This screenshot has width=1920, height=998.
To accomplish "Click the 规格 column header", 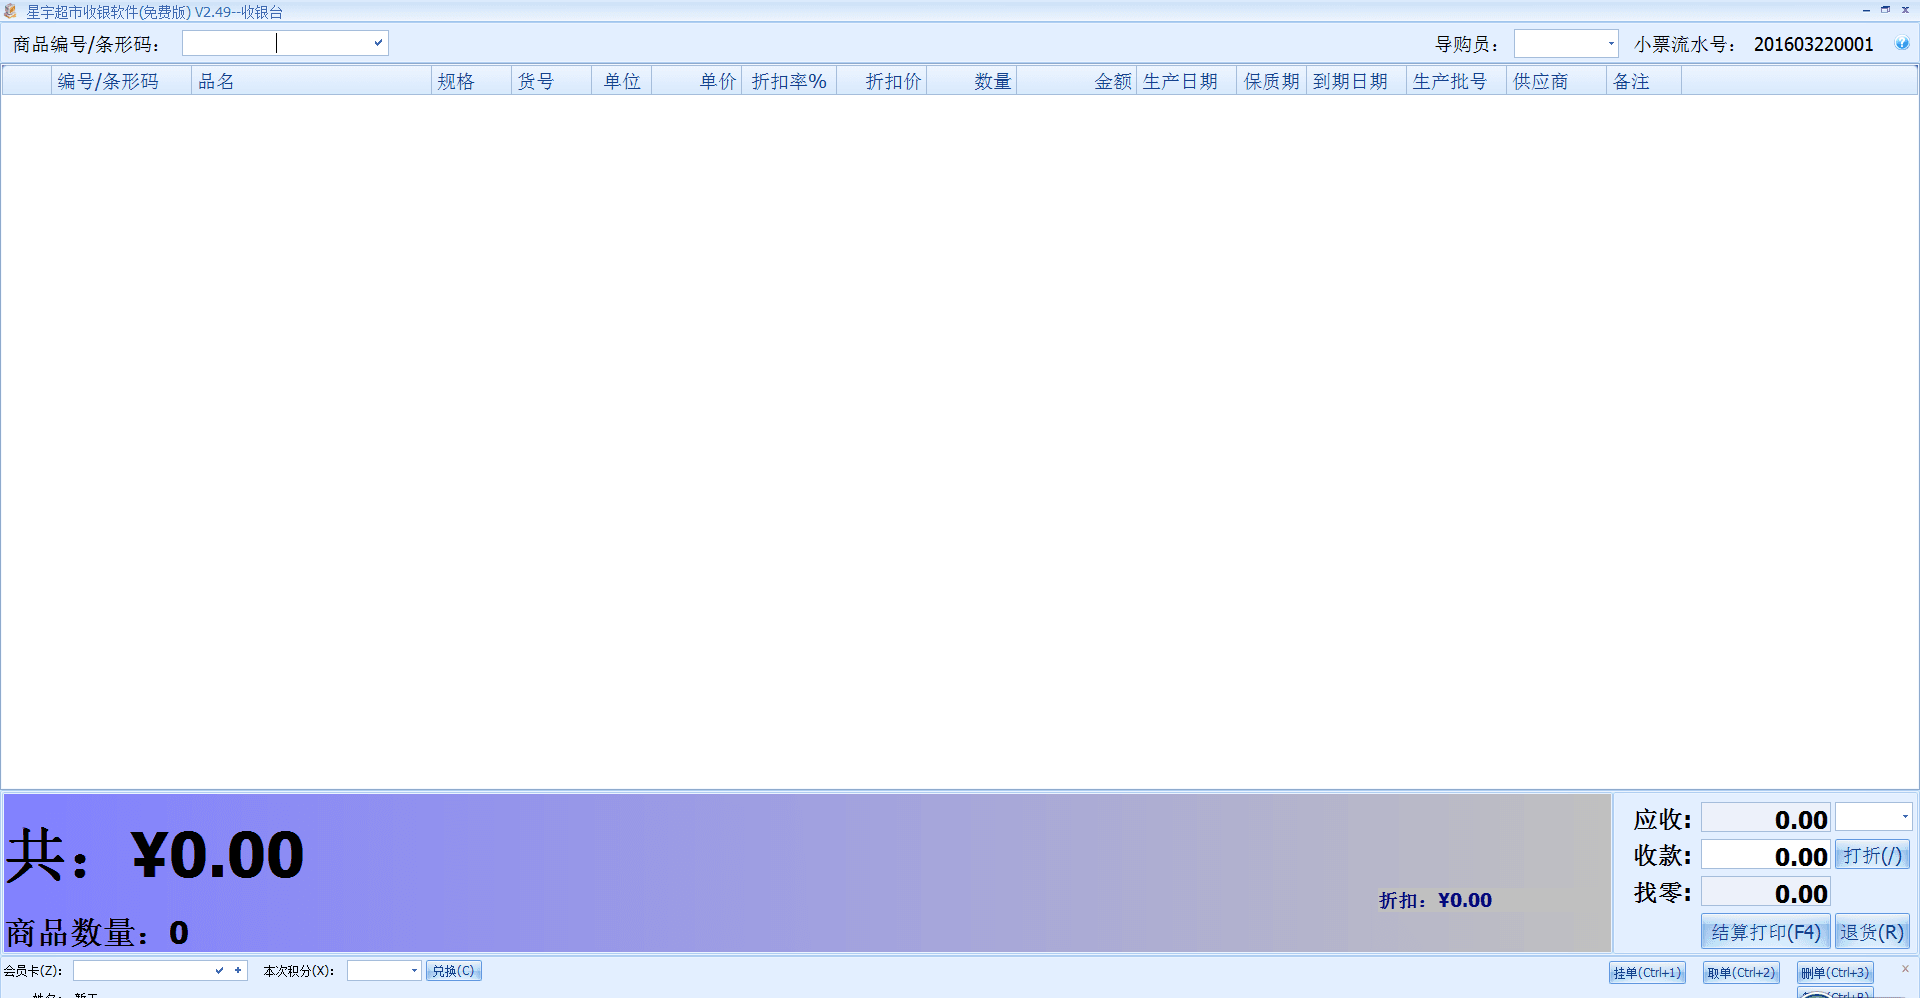I will [x=471, y=81].
